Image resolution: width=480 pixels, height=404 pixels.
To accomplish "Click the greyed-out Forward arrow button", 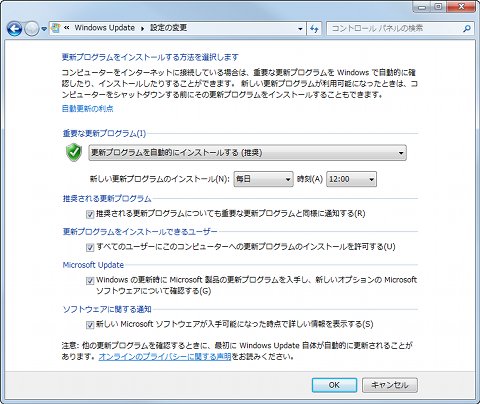I will [32, 29].
